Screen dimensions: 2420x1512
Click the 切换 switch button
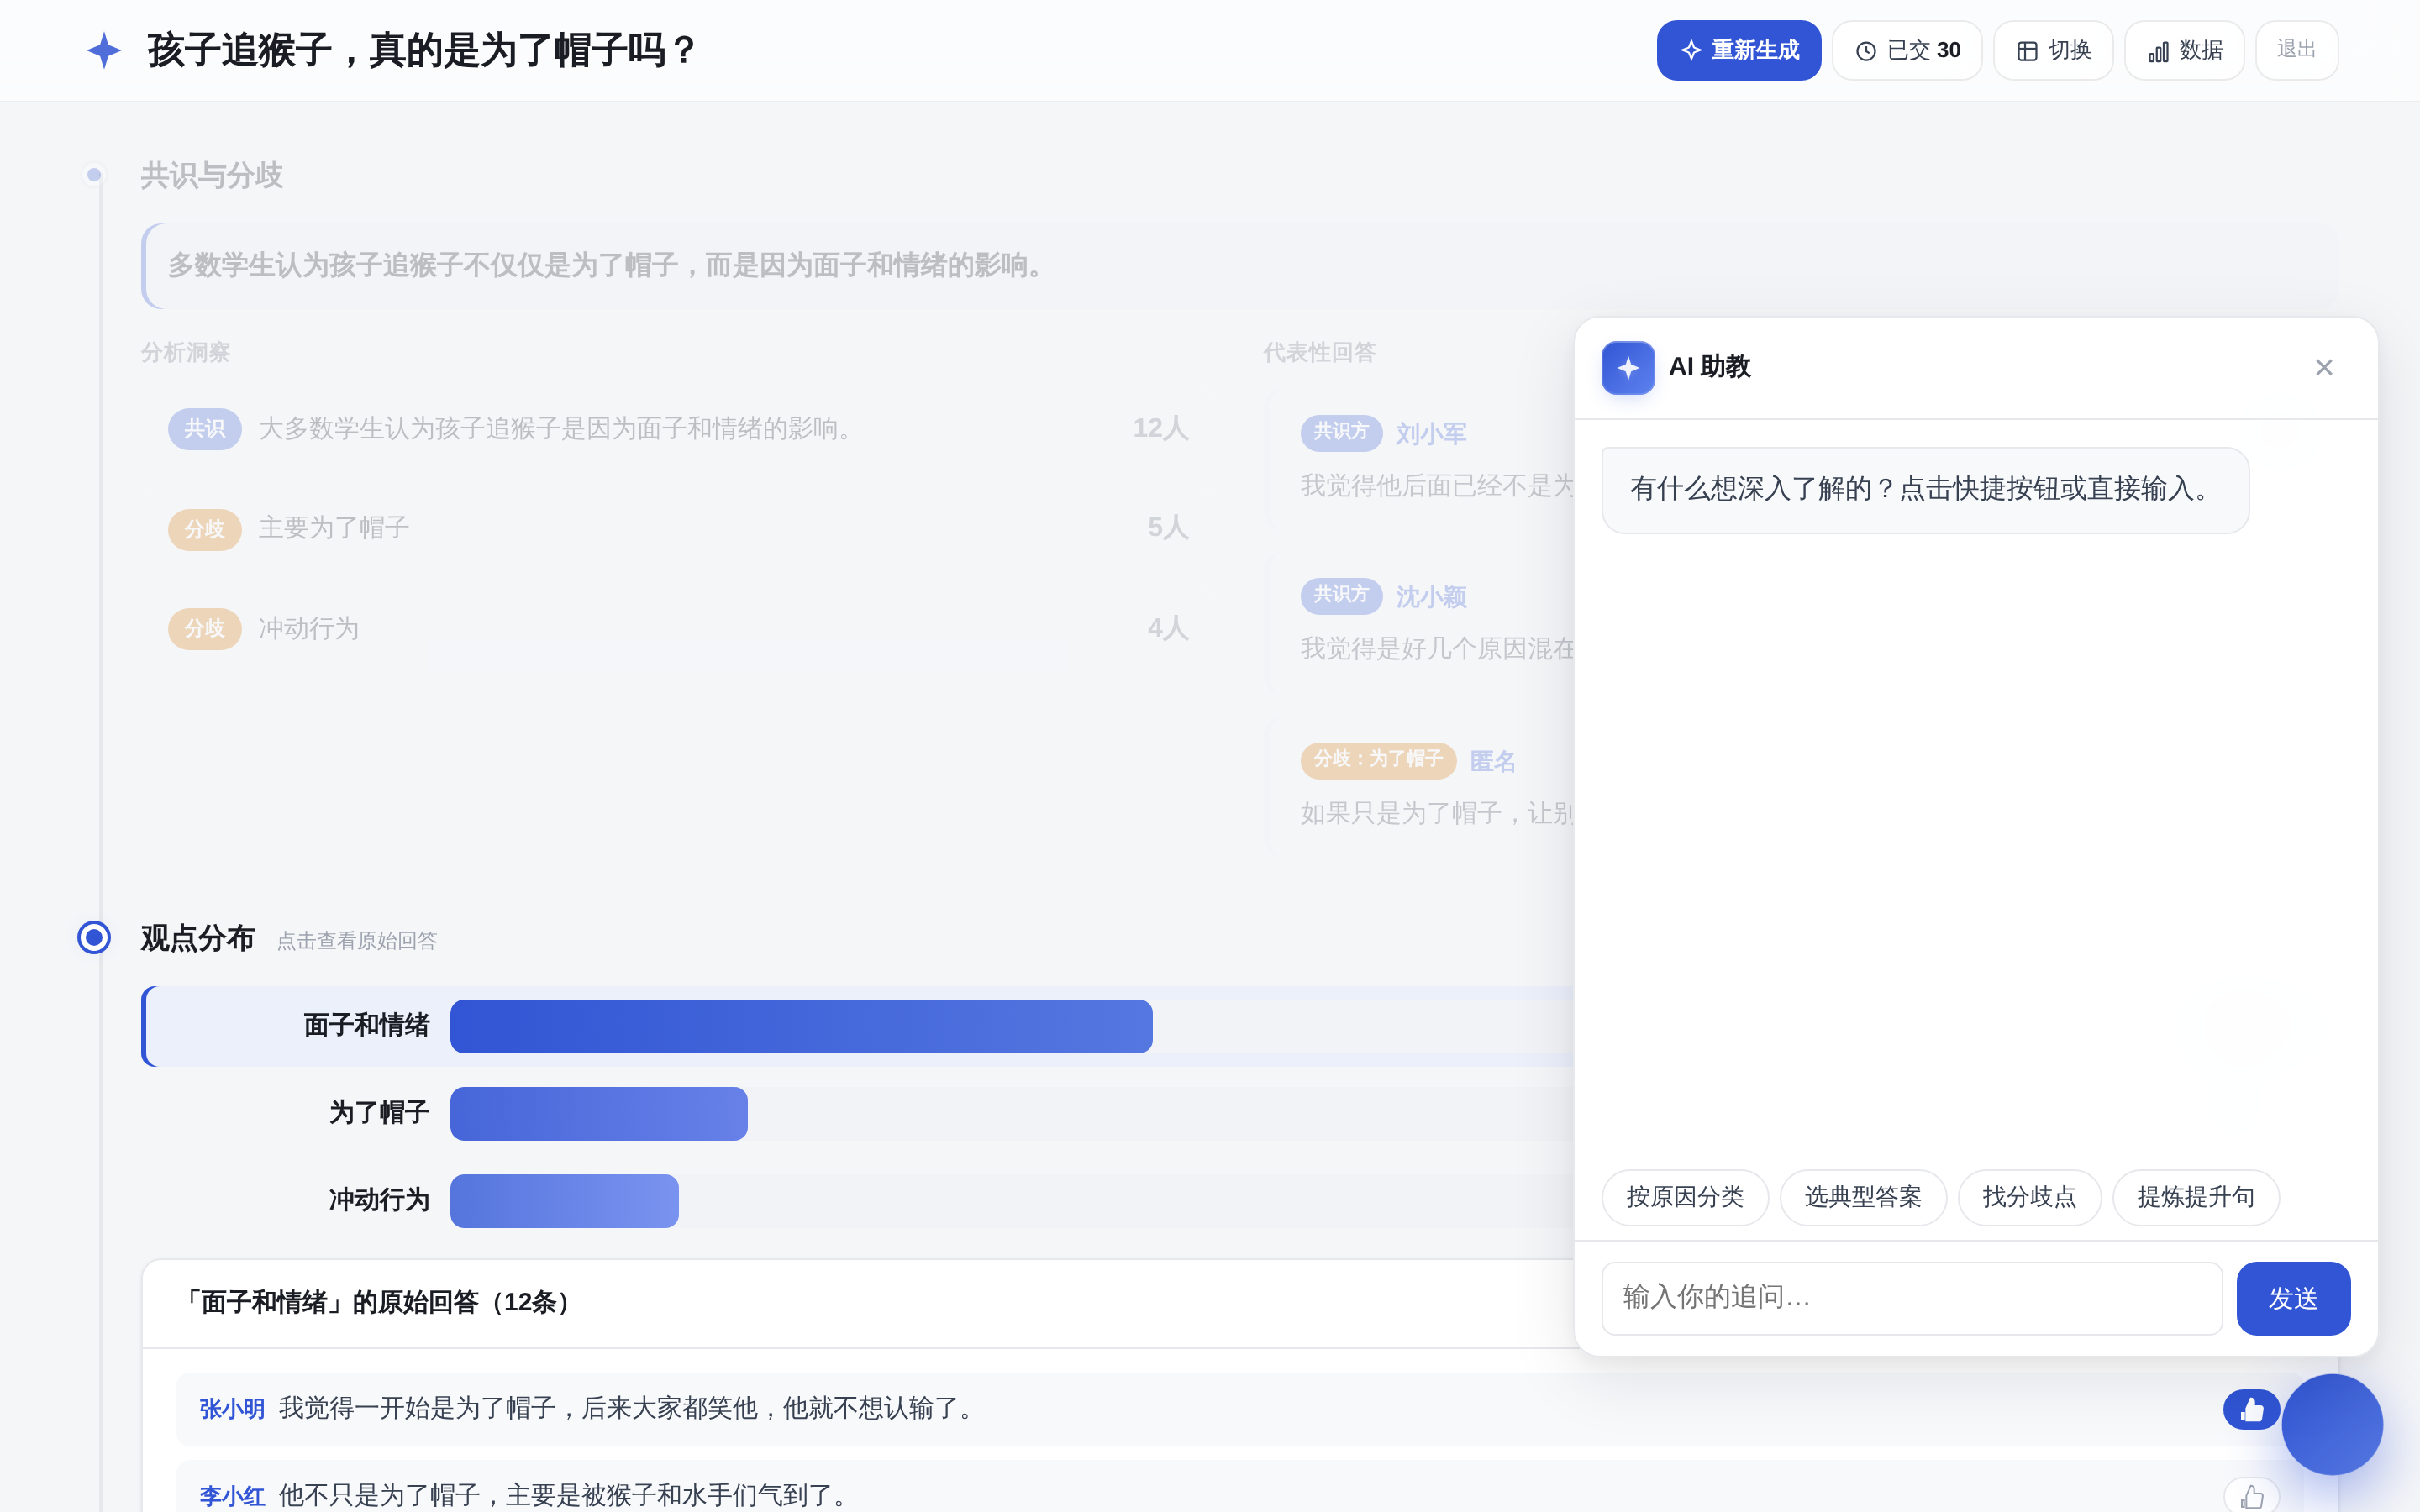click(2053, 50)
